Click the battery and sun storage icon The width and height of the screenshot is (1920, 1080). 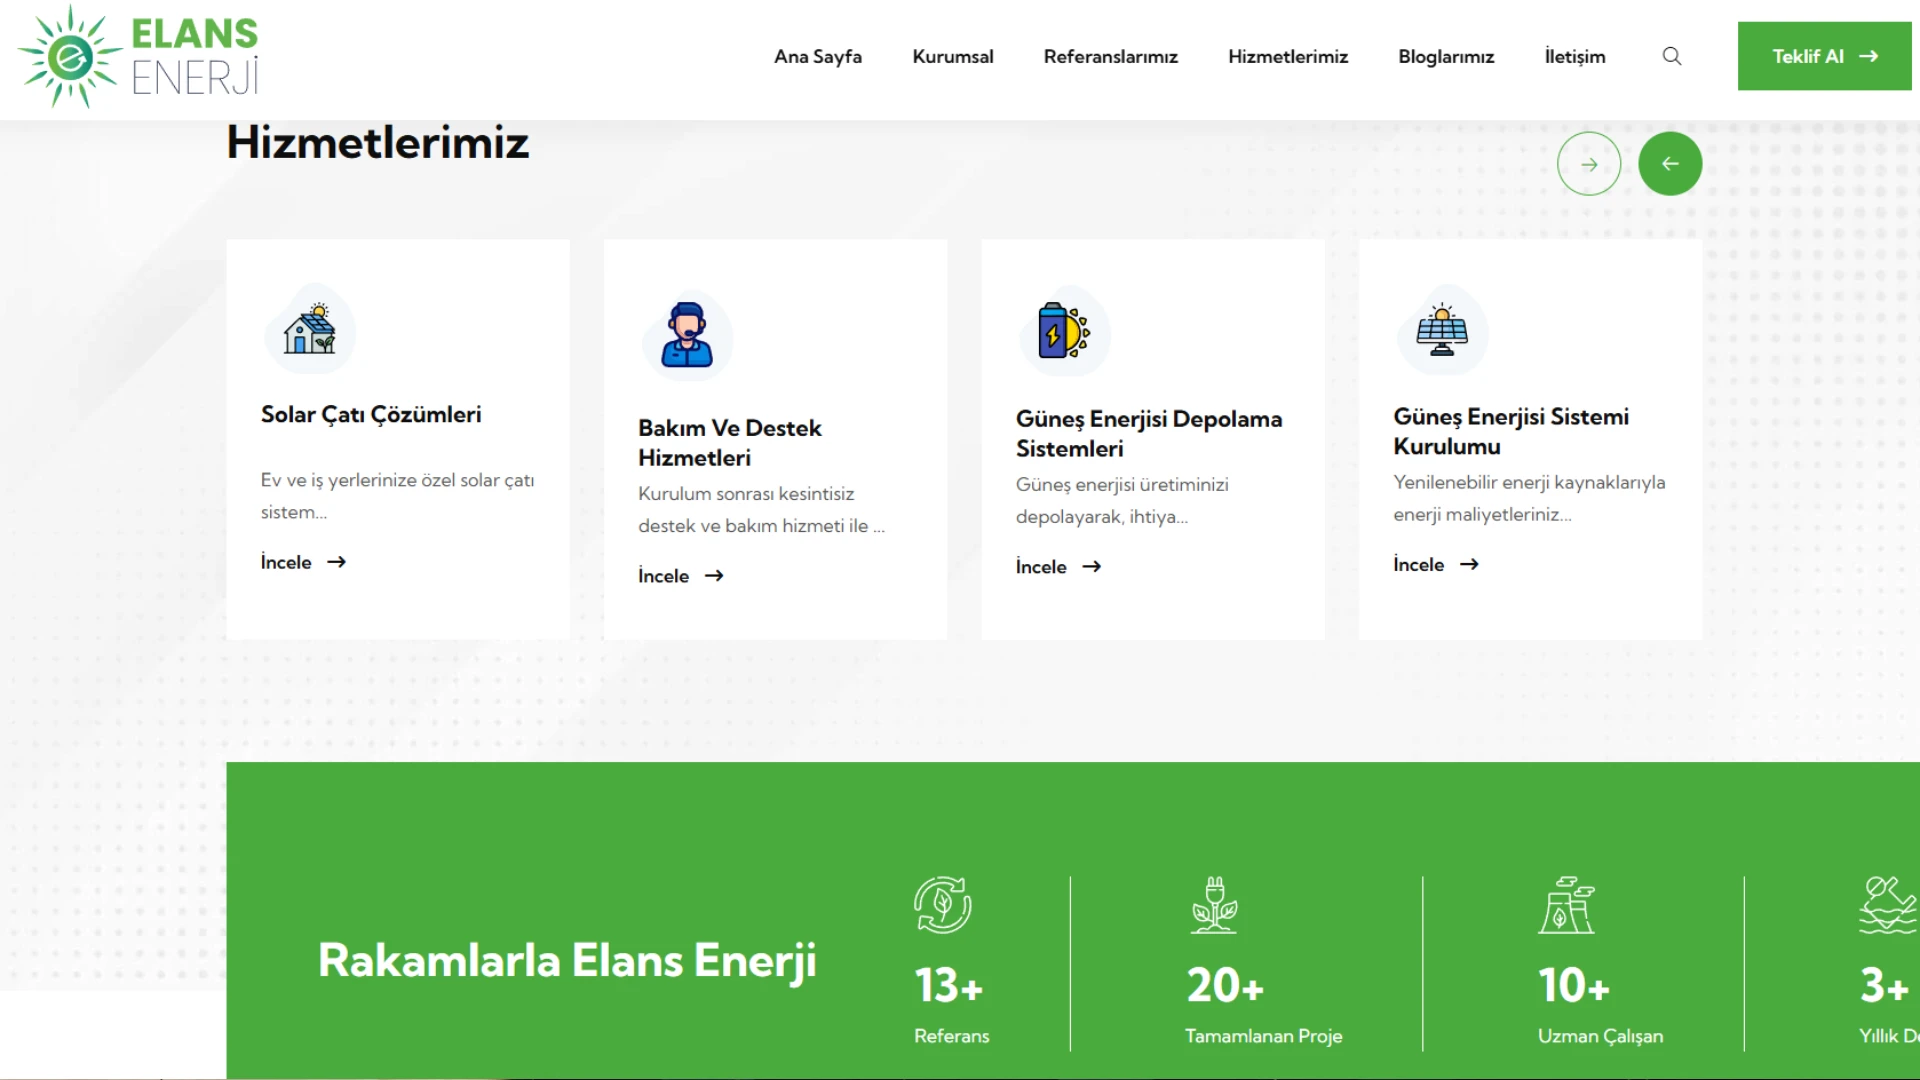[1064, 331]
